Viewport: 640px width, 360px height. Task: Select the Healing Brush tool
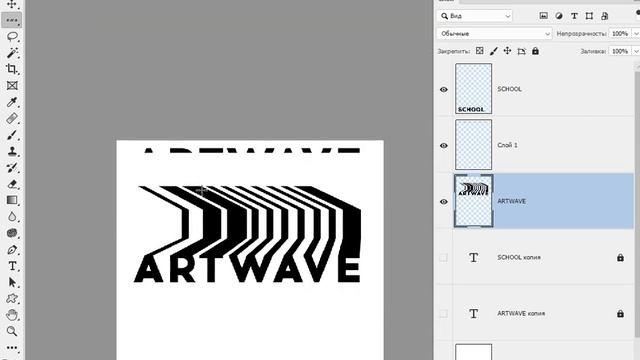(x=12, y=118)
